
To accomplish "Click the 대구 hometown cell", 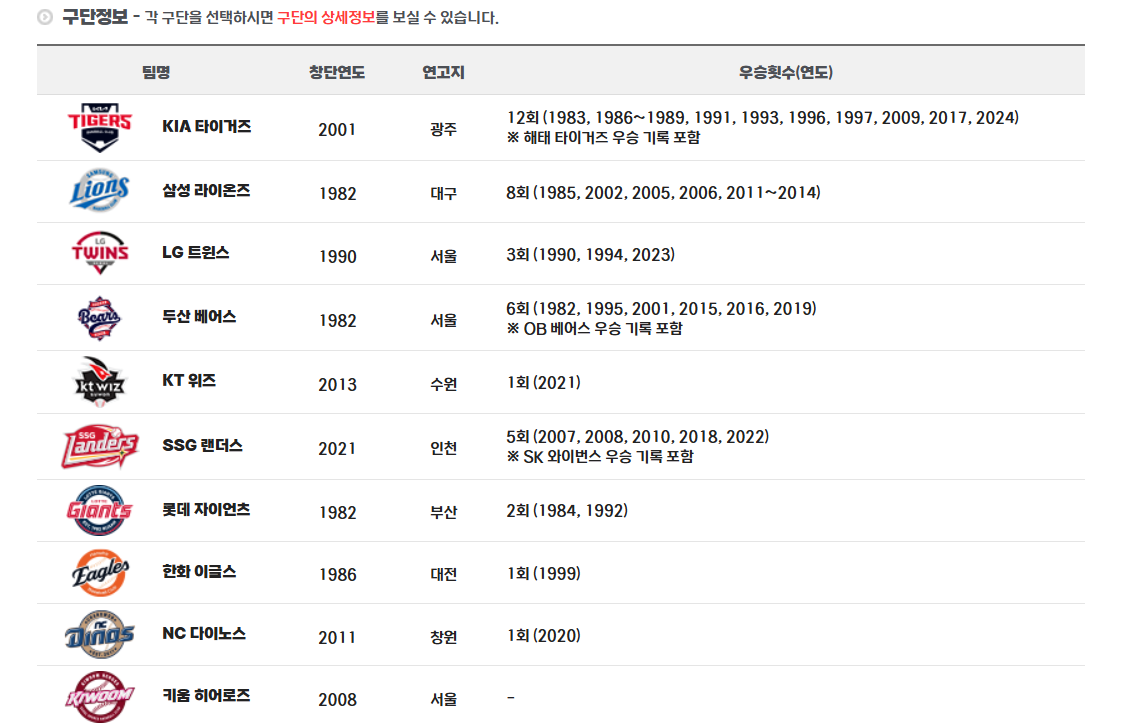I will [x=443, y=194].
